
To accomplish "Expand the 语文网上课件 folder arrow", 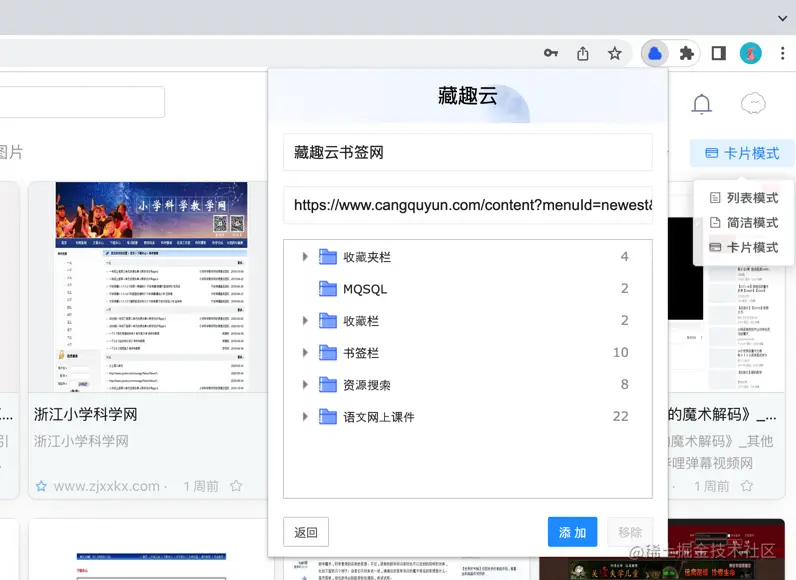I will [305, 417].
